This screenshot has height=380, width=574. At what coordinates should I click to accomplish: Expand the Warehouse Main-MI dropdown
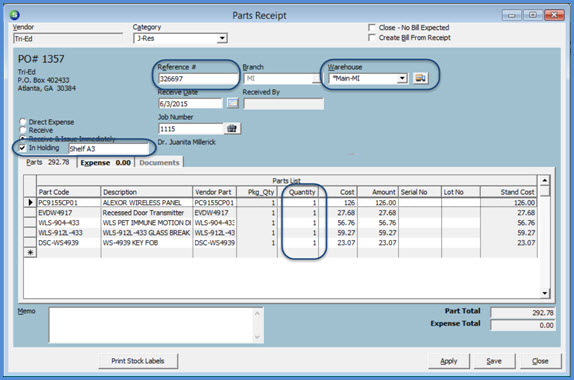coord(402,78)
